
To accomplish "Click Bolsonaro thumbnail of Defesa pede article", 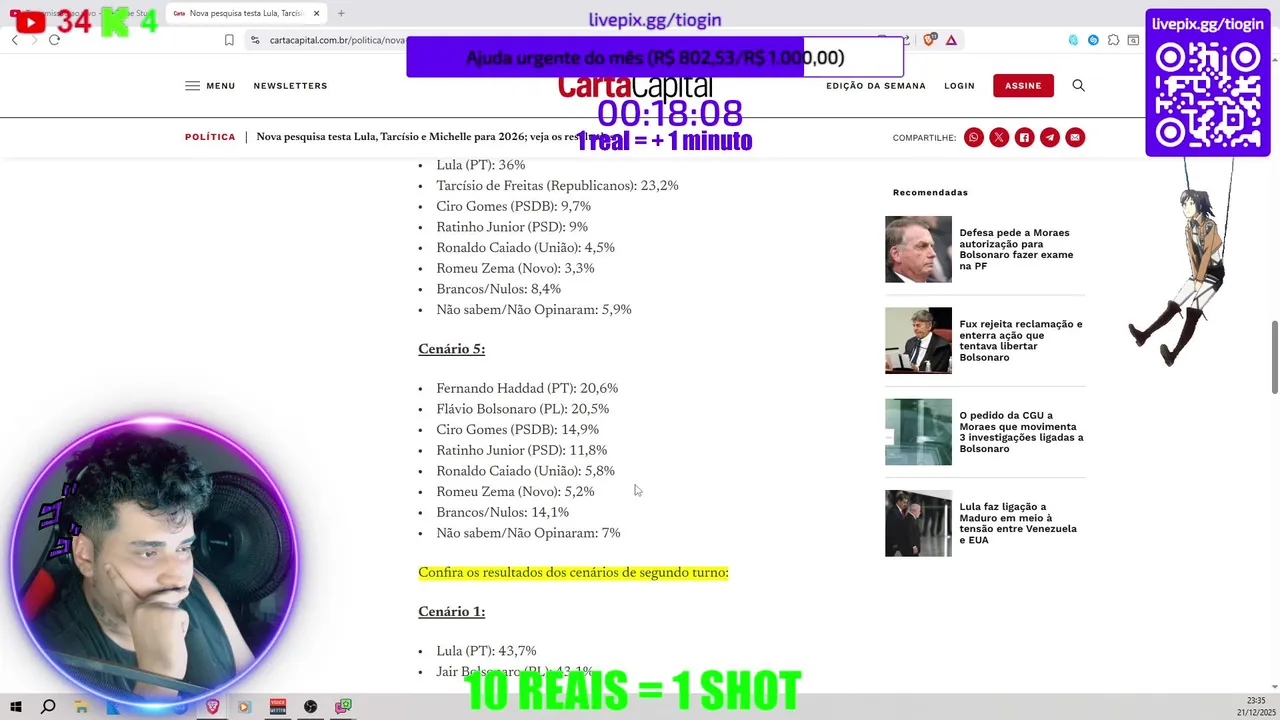I will click(918, 249).
